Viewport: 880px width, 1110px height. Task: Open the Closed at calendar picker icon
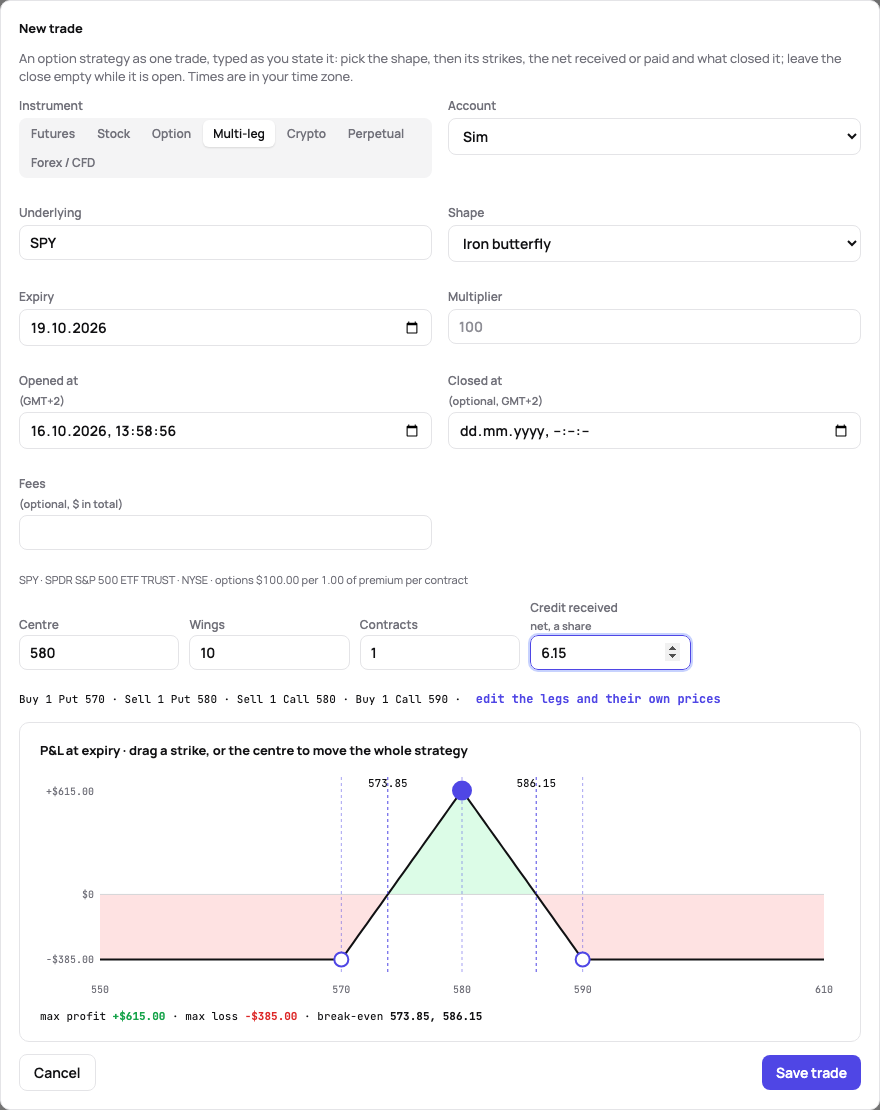[841, 431]
